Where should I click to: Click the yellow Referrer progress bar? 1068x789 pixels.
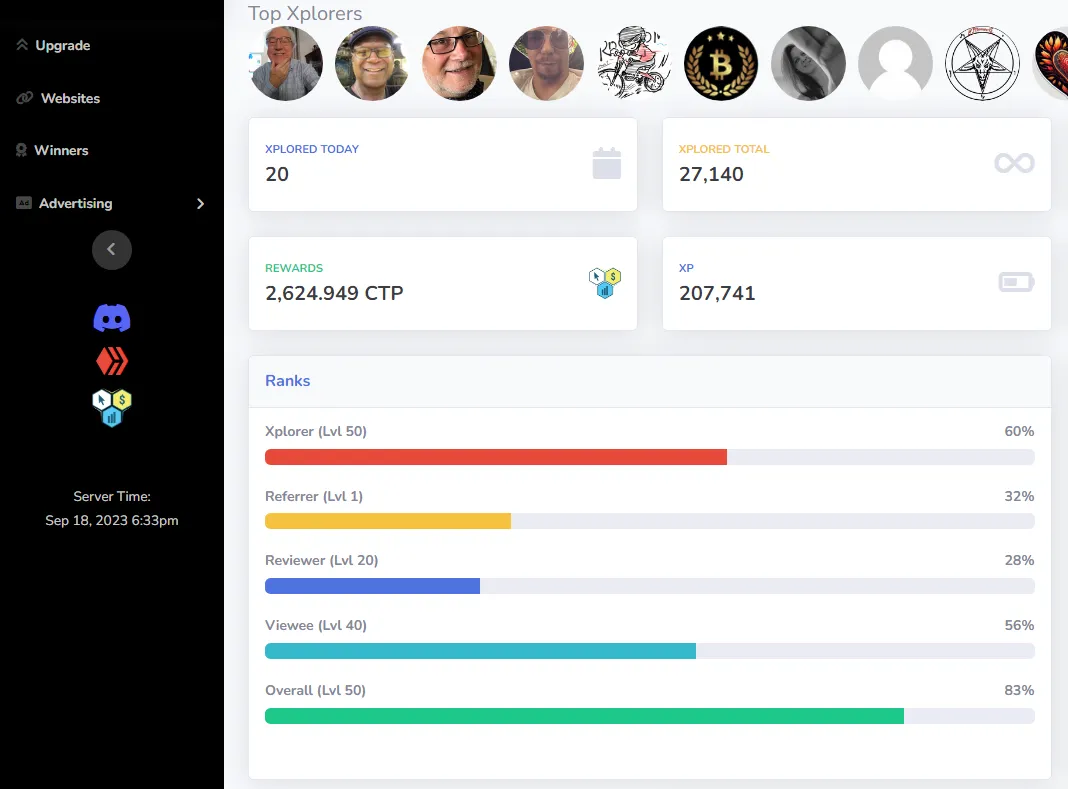[388, 521]
